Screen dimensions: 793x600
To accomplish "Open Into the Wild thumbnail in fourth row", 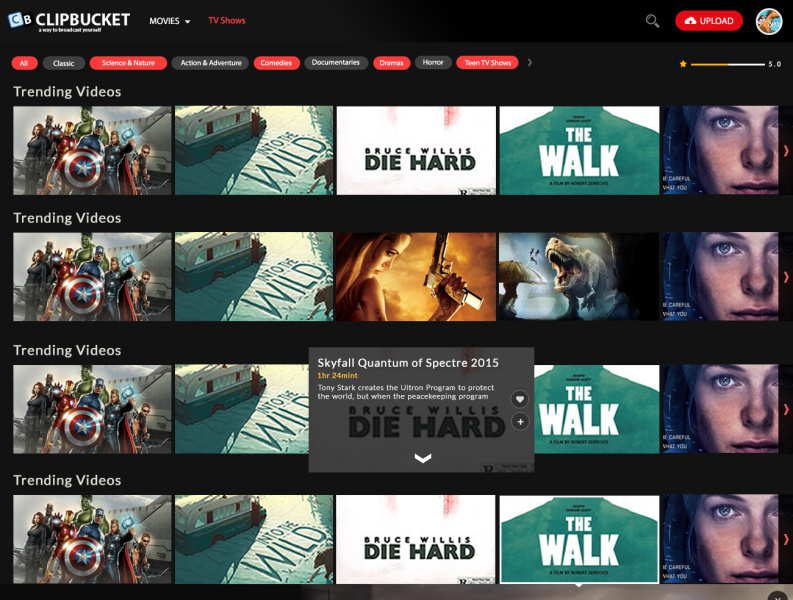I will pos(254,539).
